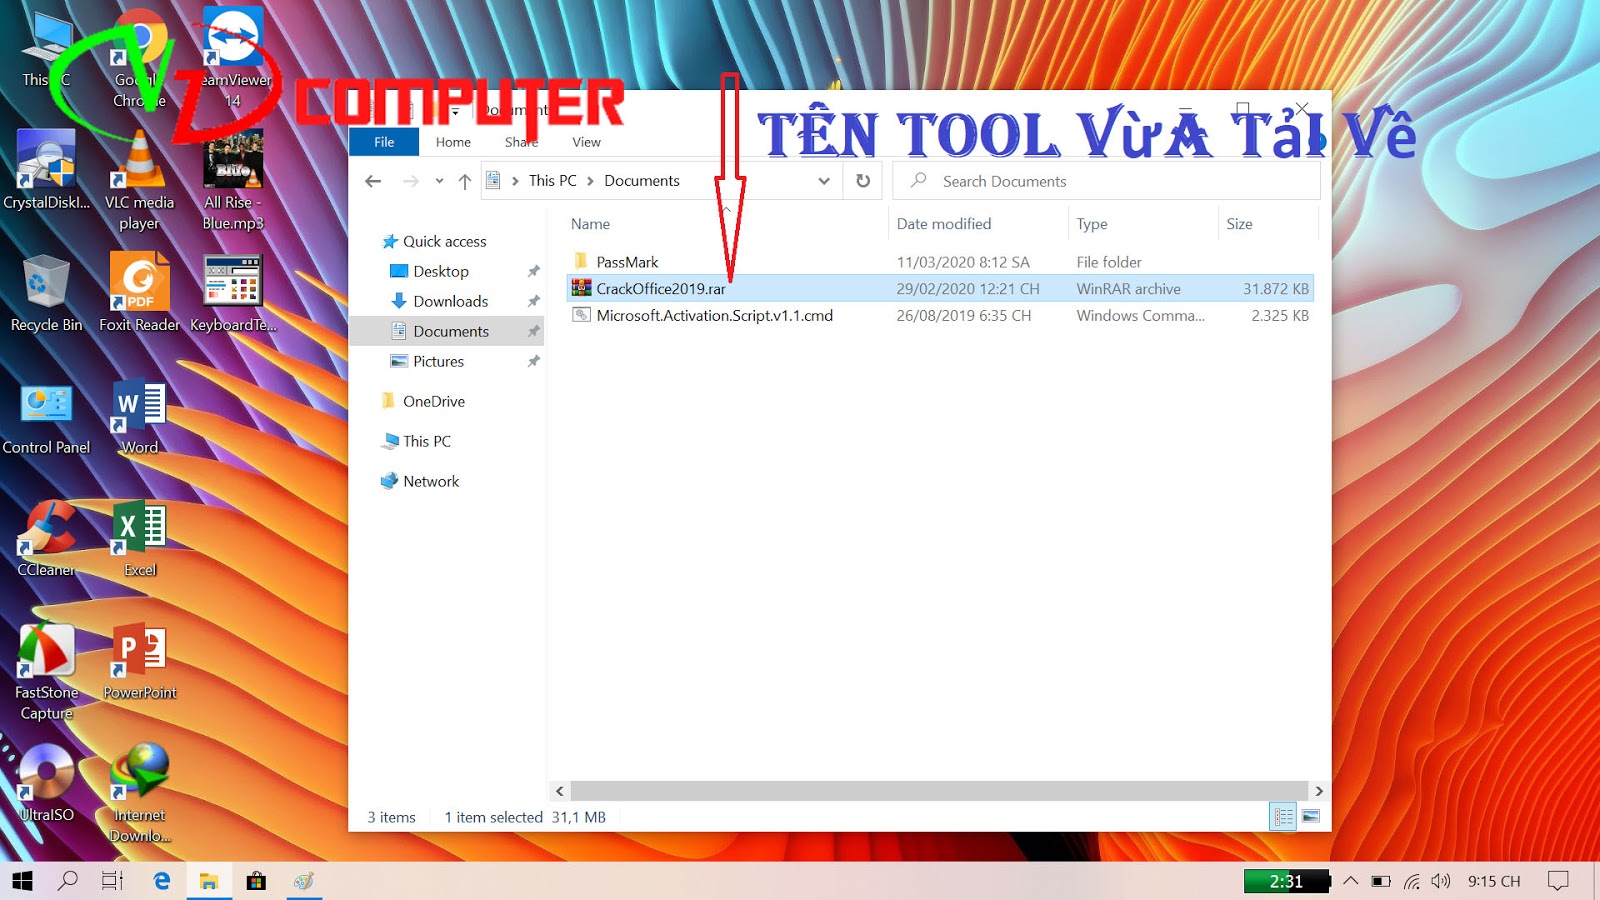1600x900 pixels.
Task: Open the KeyboardTest desktop shortcut
Action: tap(233, 293)
